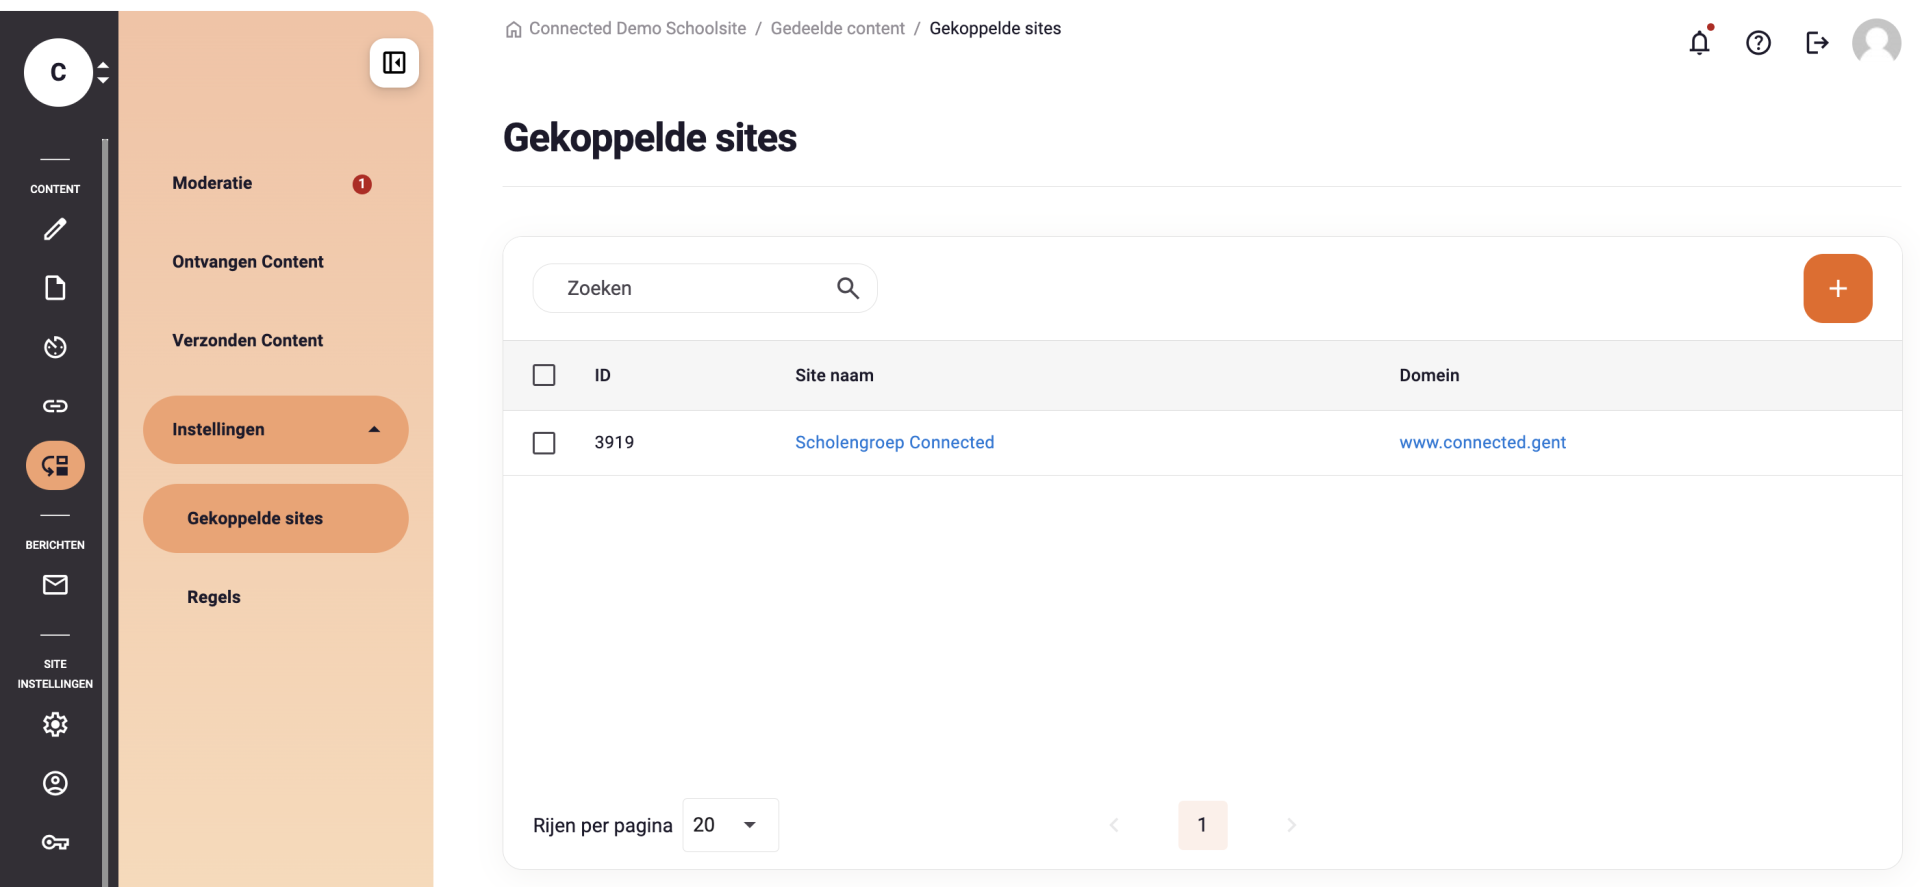
Task: Click the key icon in sidebar
Action: pyautogui.click(x=55, y=842)
